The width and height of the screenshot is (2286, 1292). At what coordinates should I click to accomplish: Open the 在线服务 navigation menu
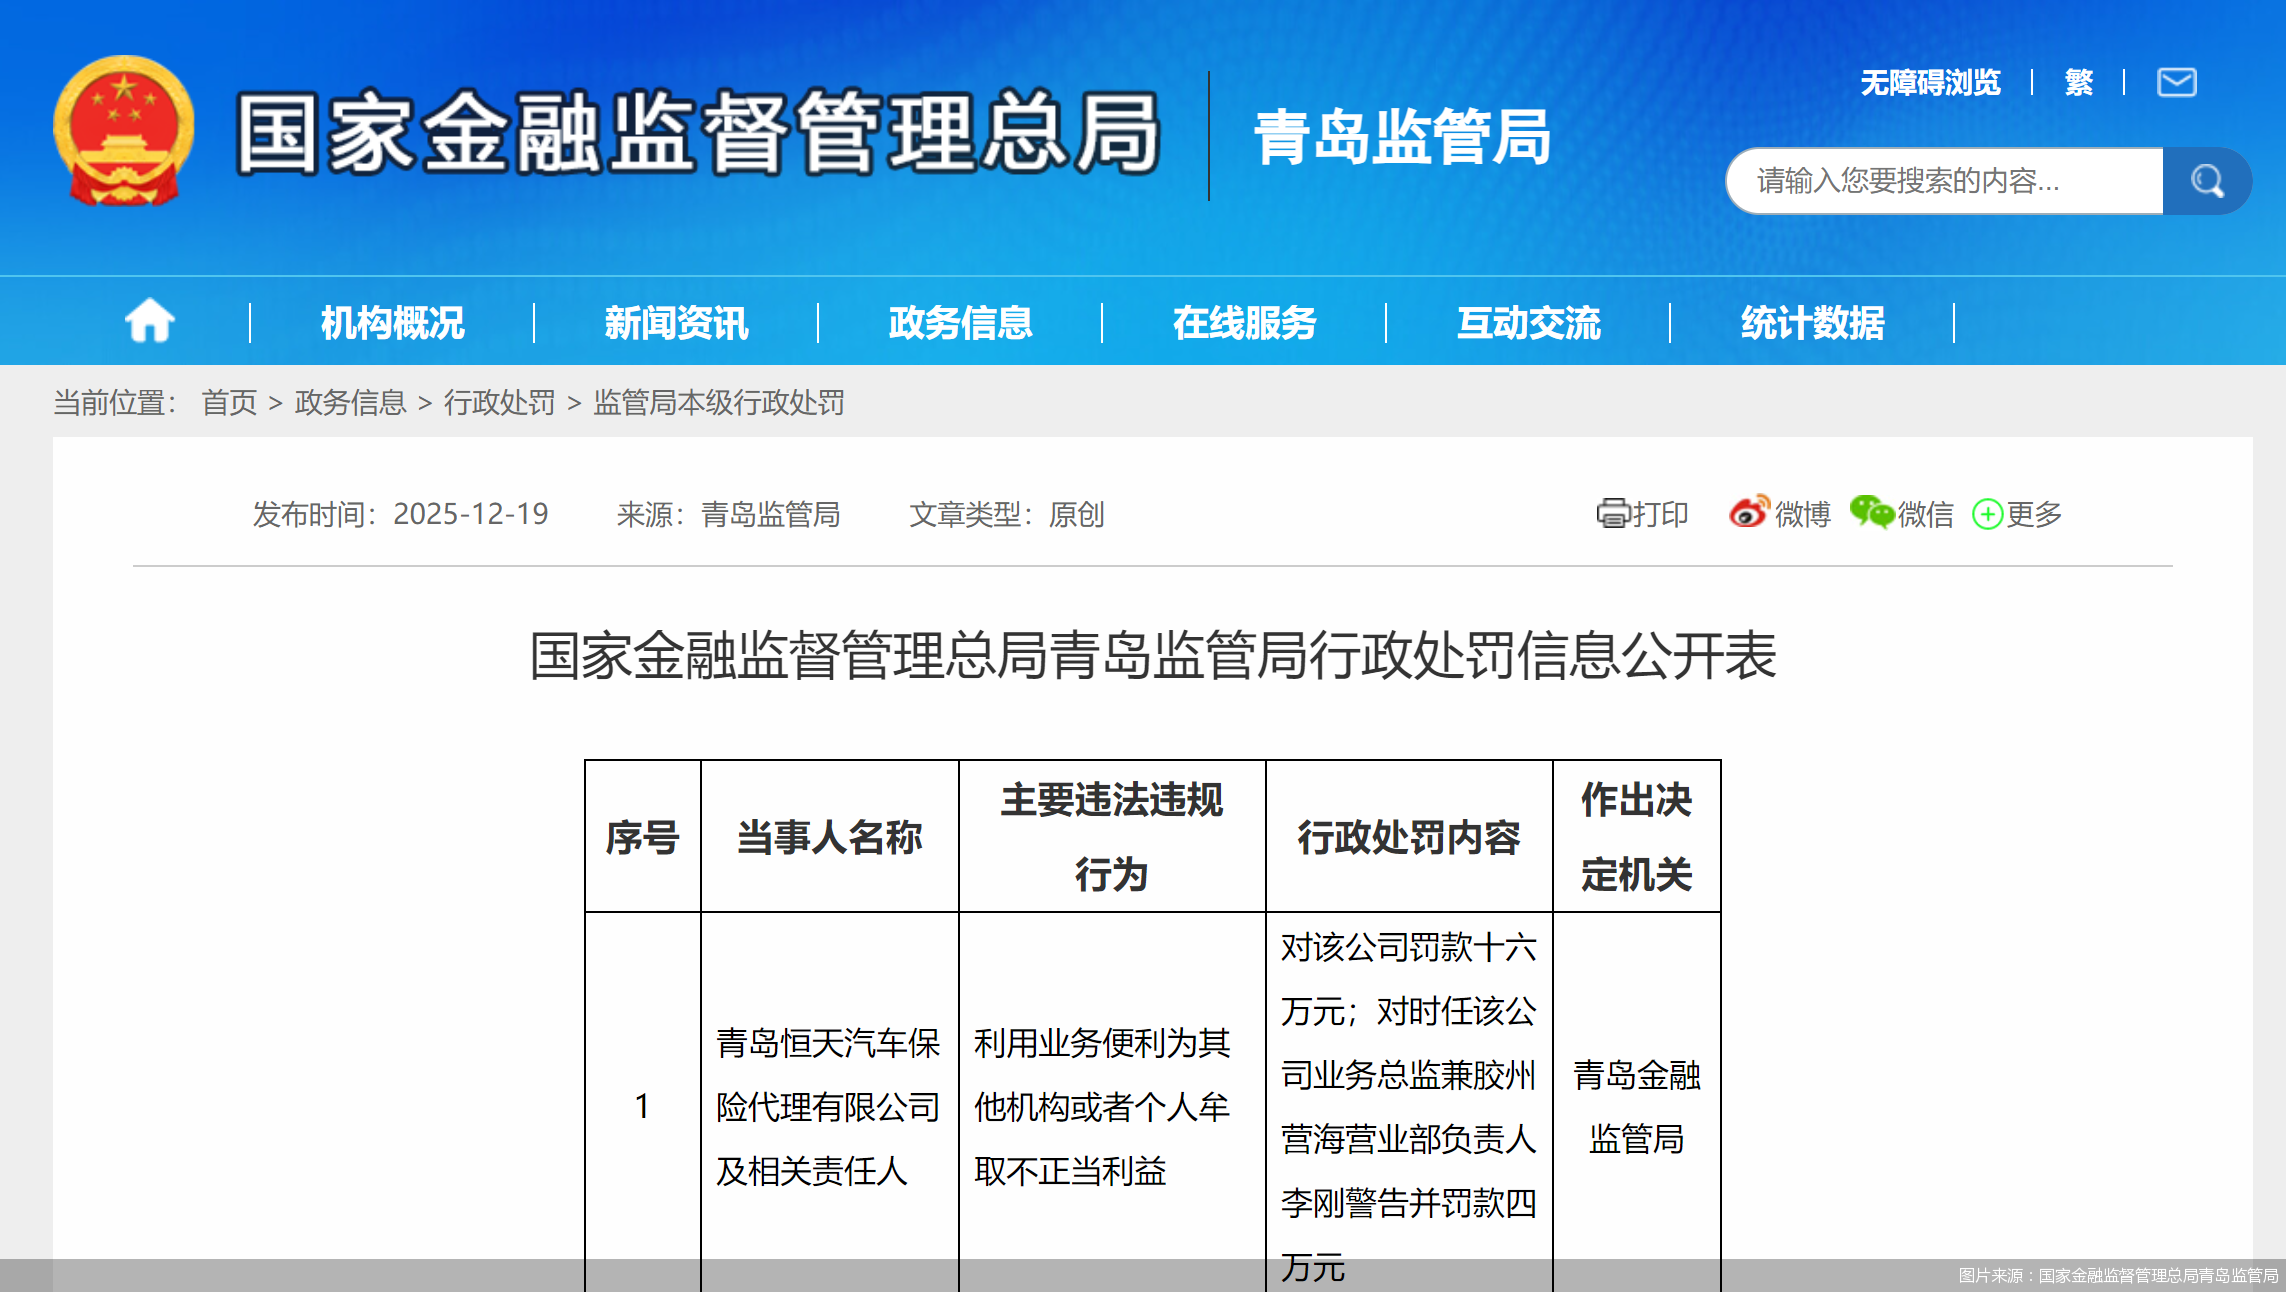click(x=1245, y=321)
